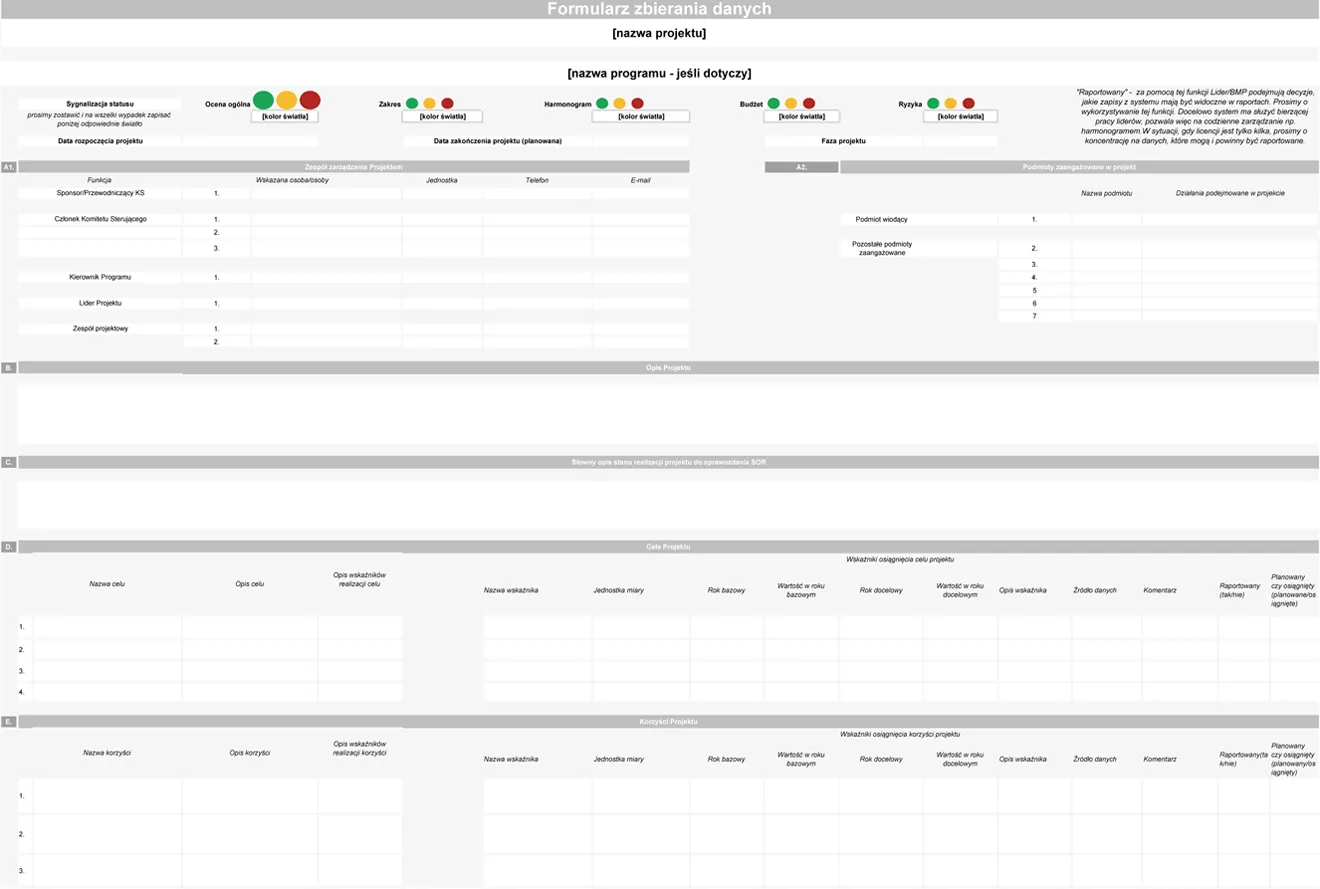Select the yellow circle beside Zakres
Screen dimensions: 1320x889
pyautogui.click(x=429, y=103)
